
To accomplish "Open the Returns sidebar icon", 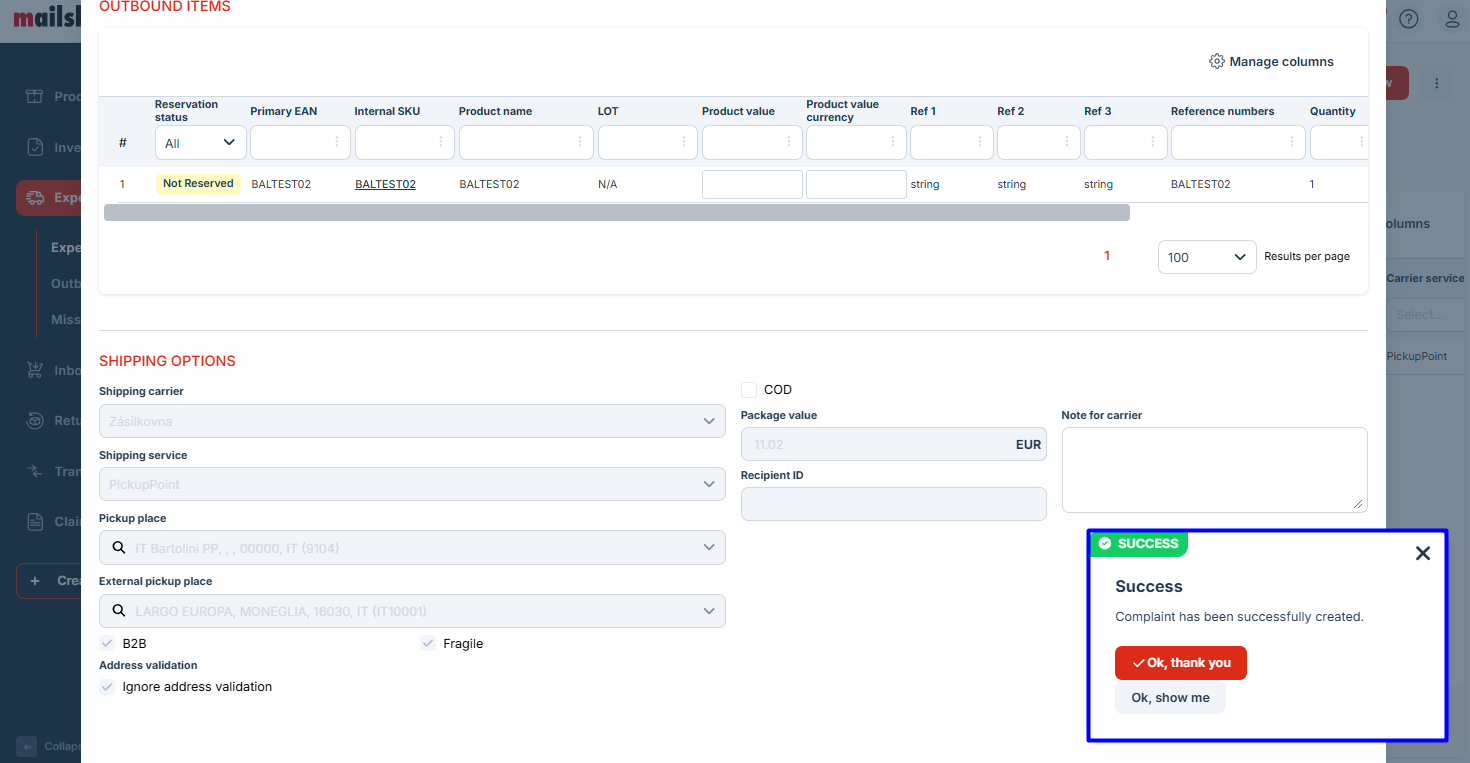I will (35, 421).
